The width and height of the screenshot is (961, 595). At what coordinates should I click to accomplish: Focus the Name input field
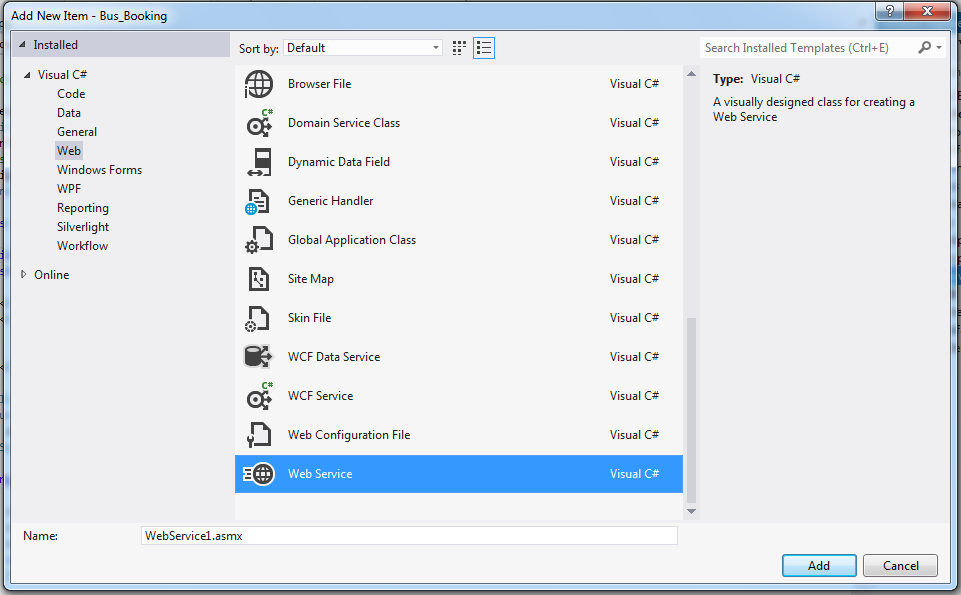pyautogui.click(x=409, y=536)
